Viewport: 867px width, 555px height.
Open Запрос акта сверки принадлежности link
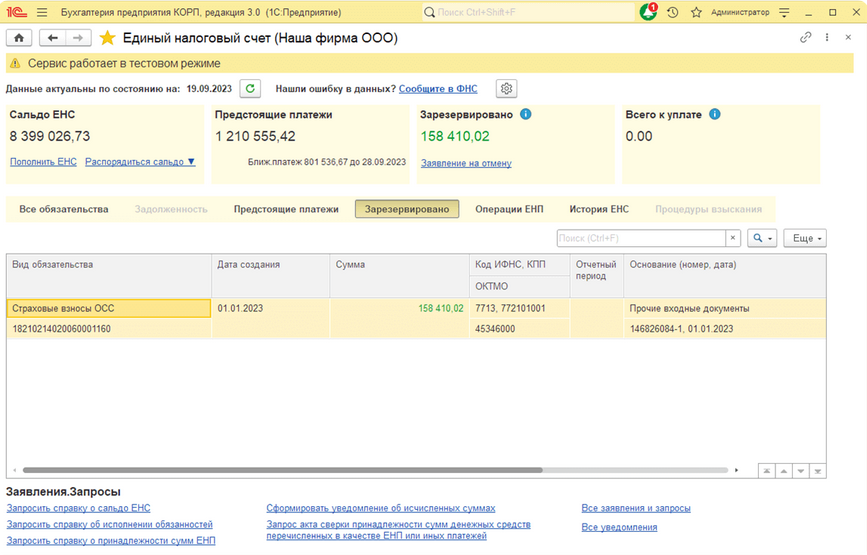(x=398, y=530)
